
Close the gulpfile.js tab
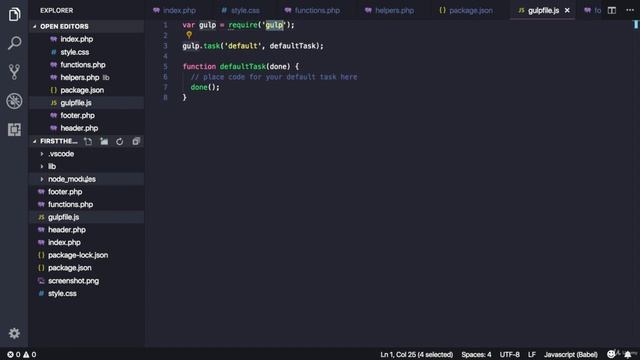point(567,11)
